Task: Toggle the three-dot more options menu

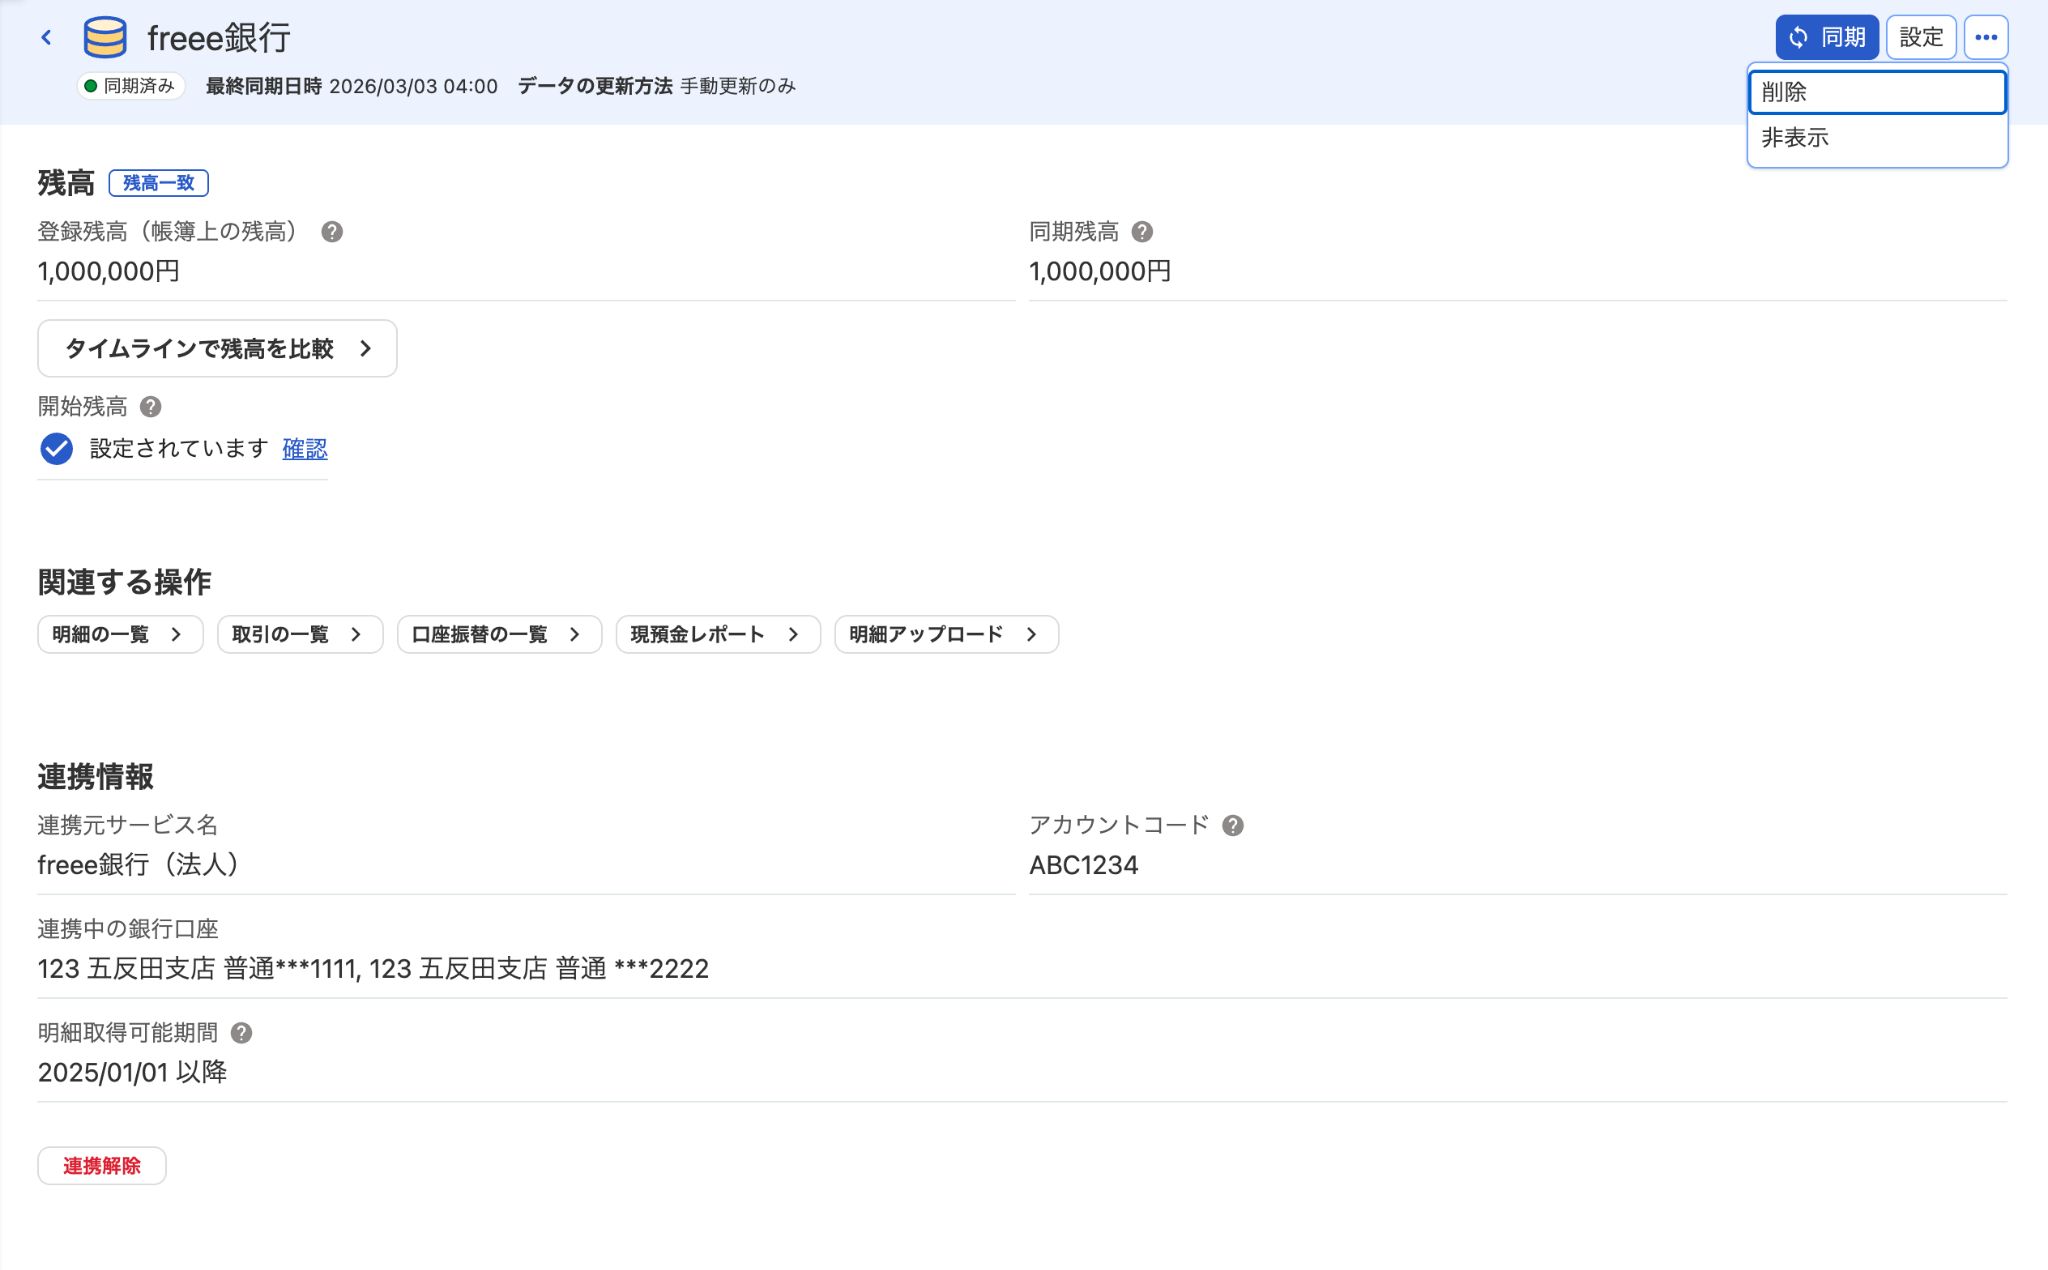Action: (1986, 38)
